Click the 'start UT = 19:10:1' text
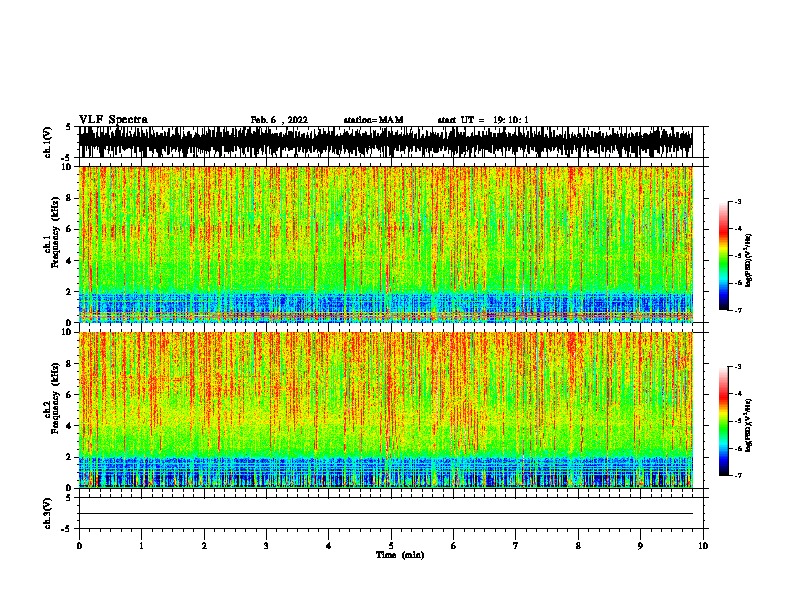The width and height of the screenshot is (792, 612). 483,120
